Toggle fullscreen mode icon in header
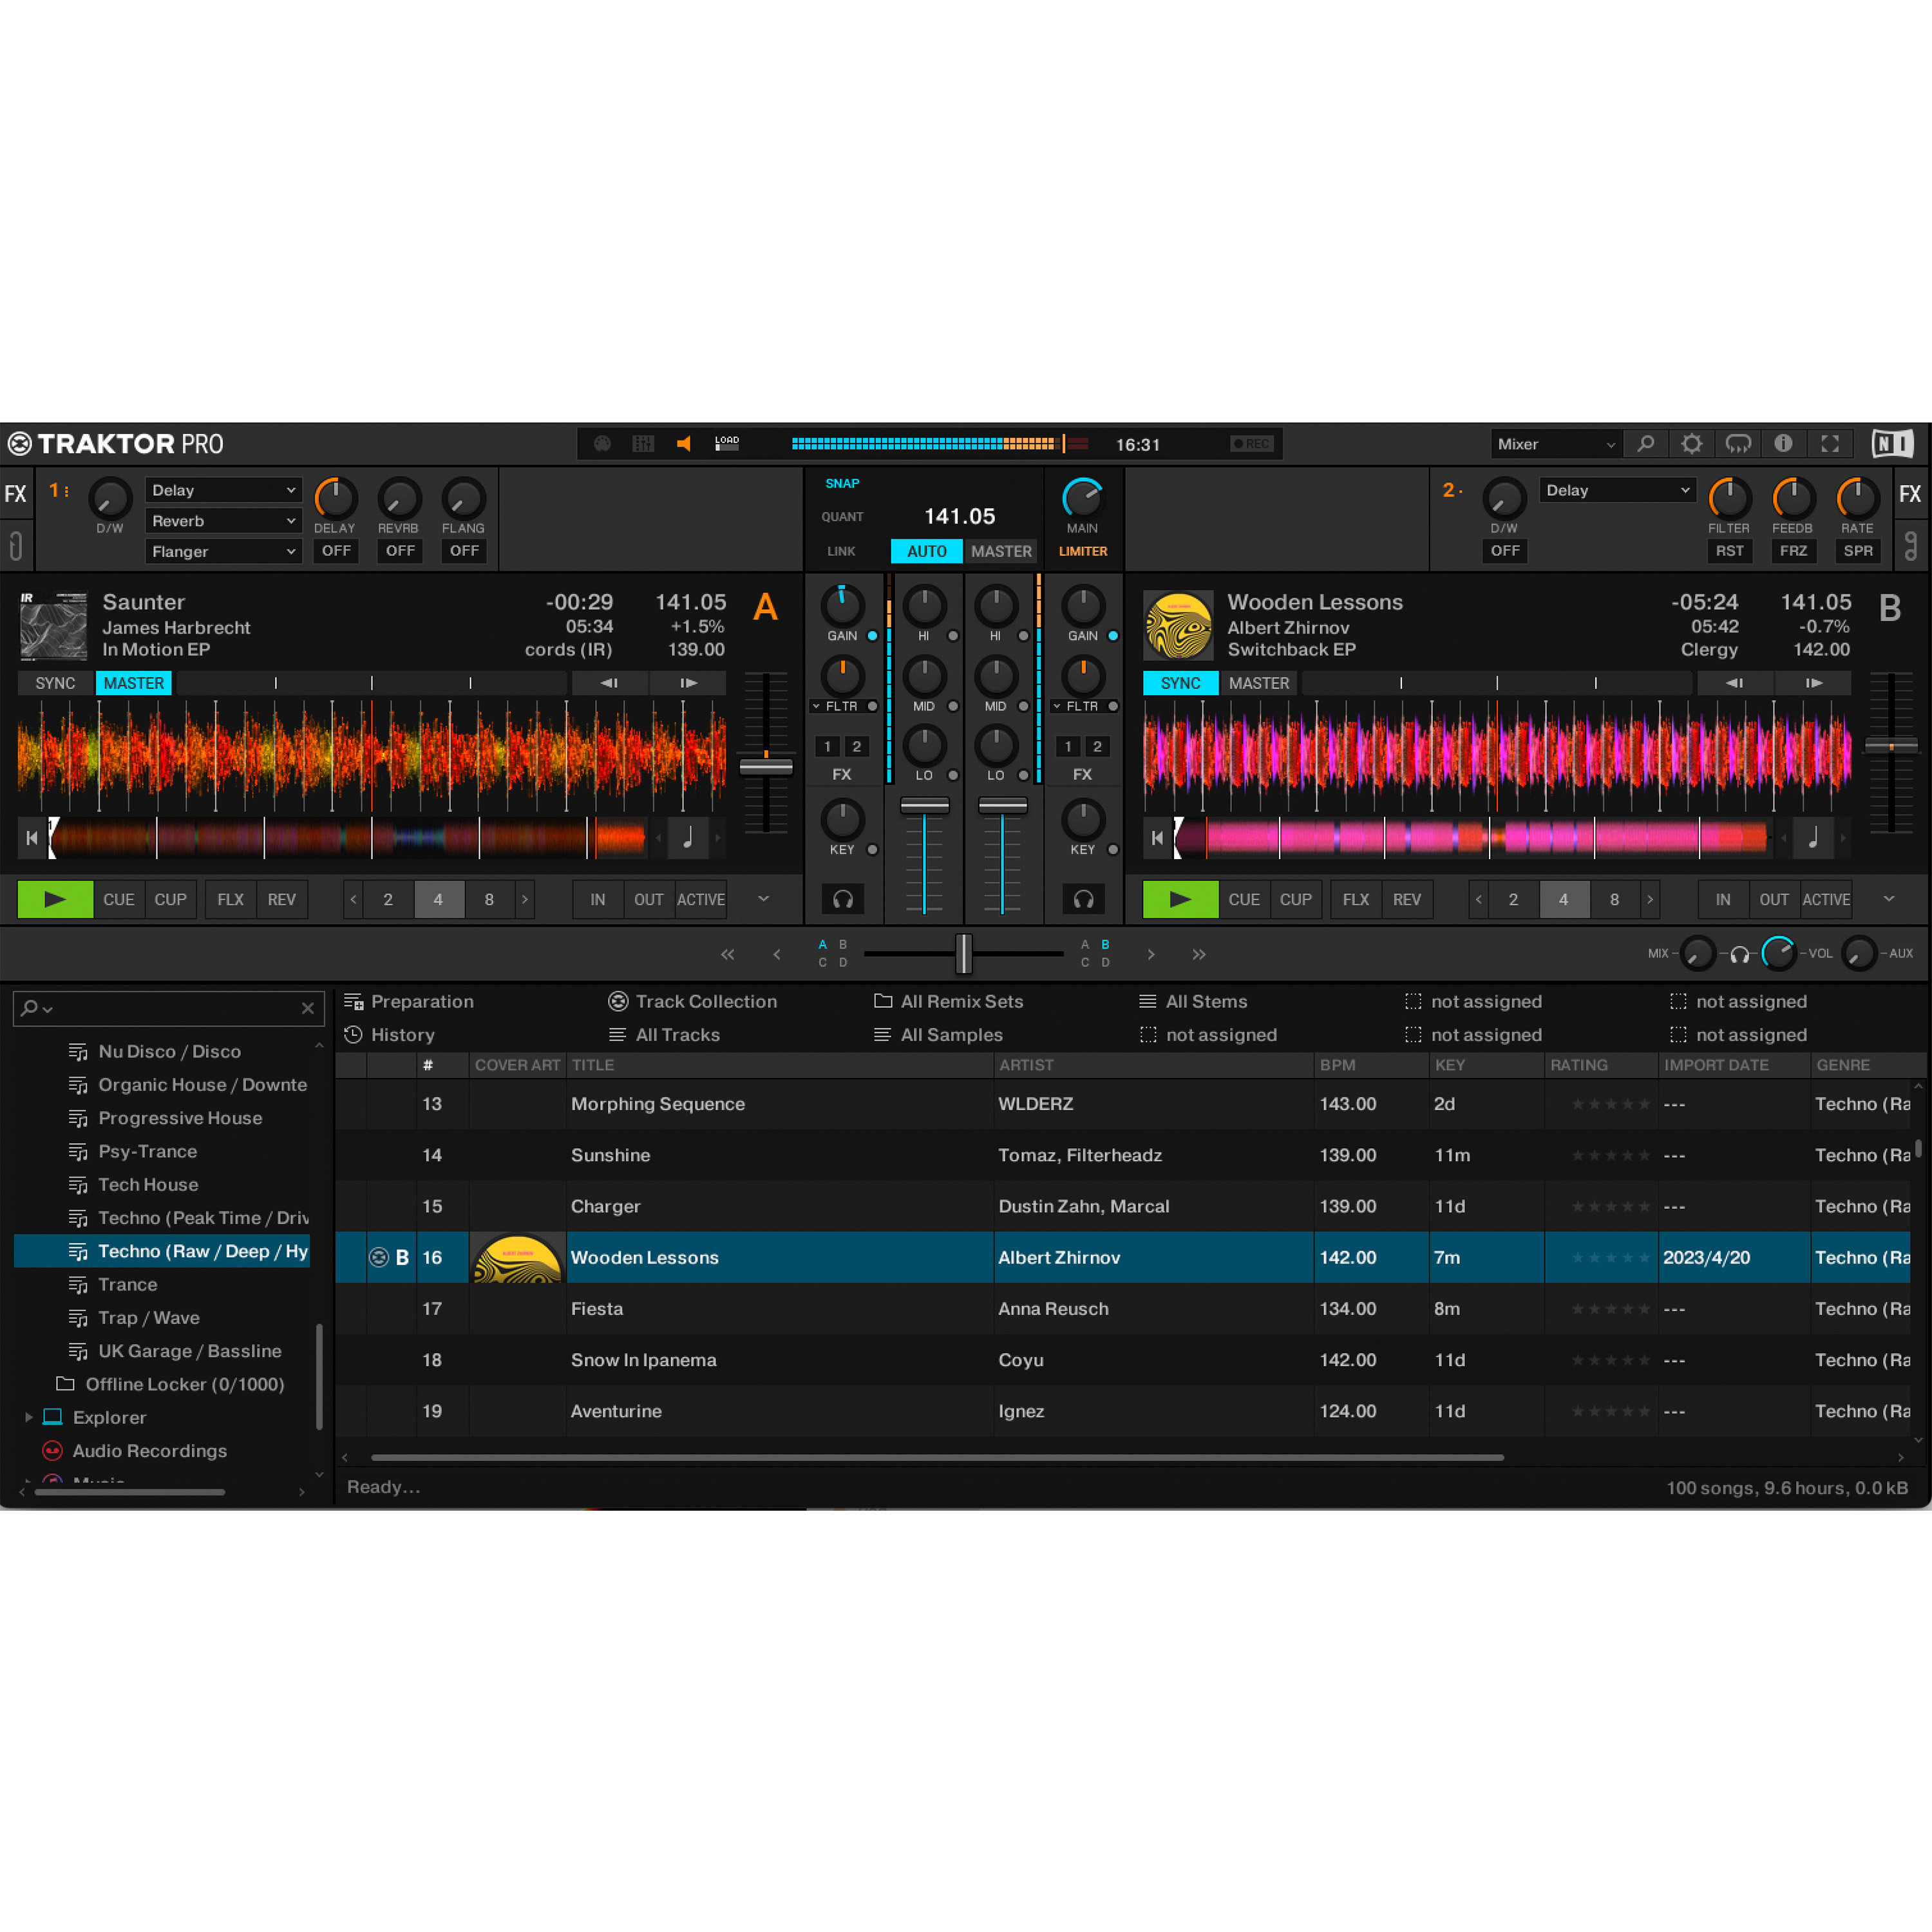This screenshot has height=1932, width=1932. pos(1830,444)
